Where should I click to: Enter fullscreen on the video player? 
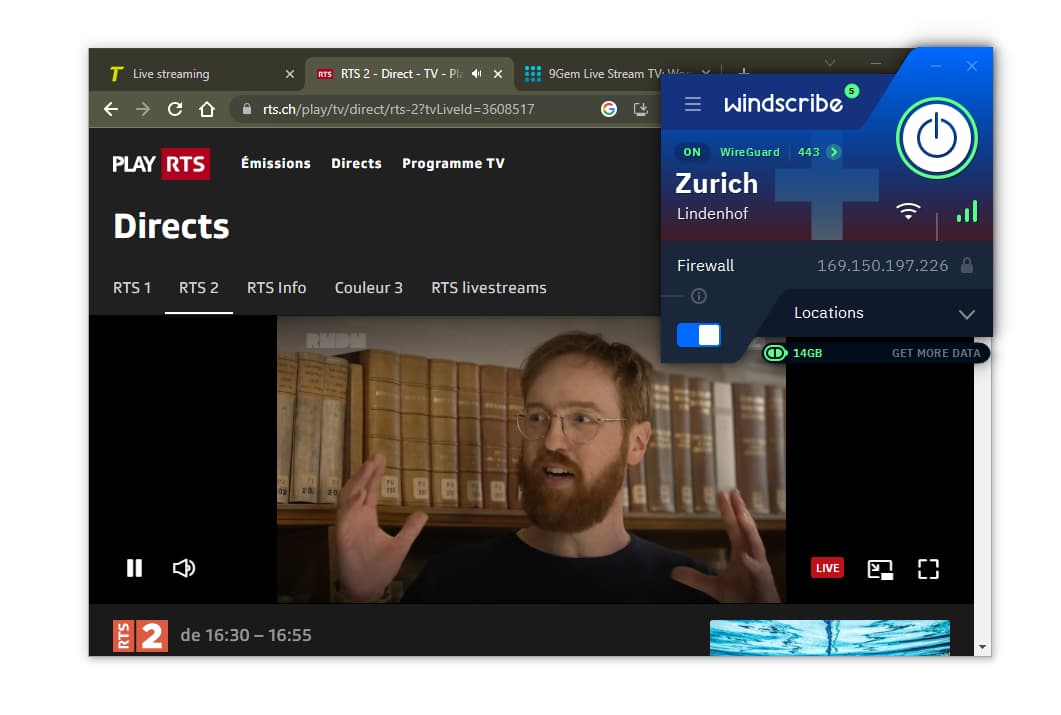(x=928, y=570)
